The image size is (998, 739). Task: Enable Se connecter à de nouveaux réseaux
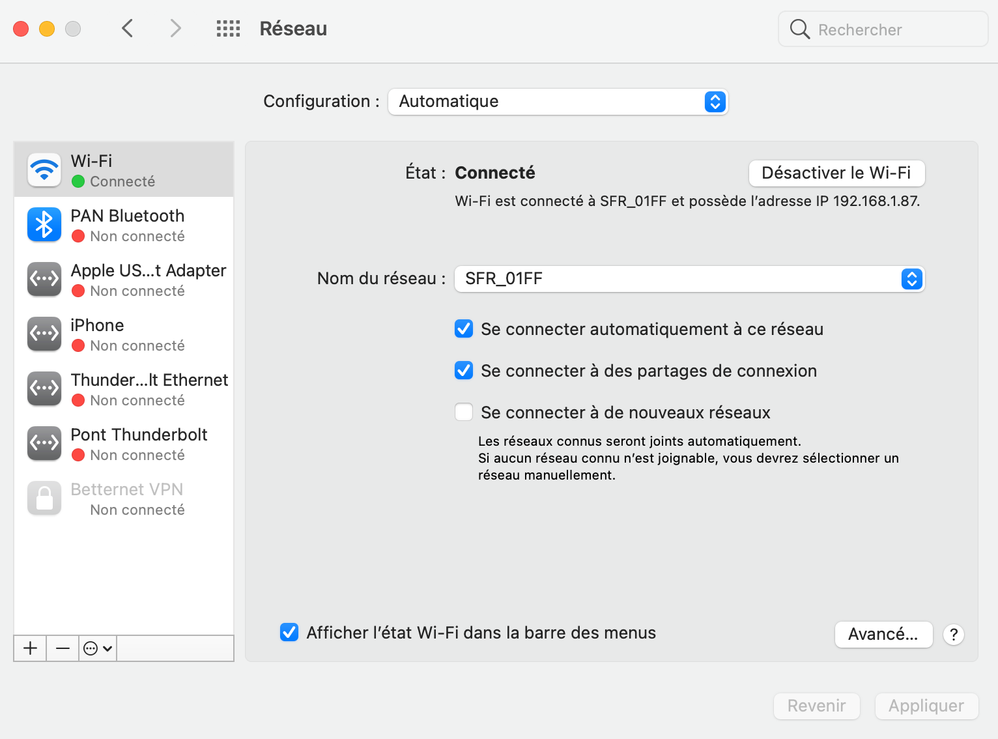point(464,412)
